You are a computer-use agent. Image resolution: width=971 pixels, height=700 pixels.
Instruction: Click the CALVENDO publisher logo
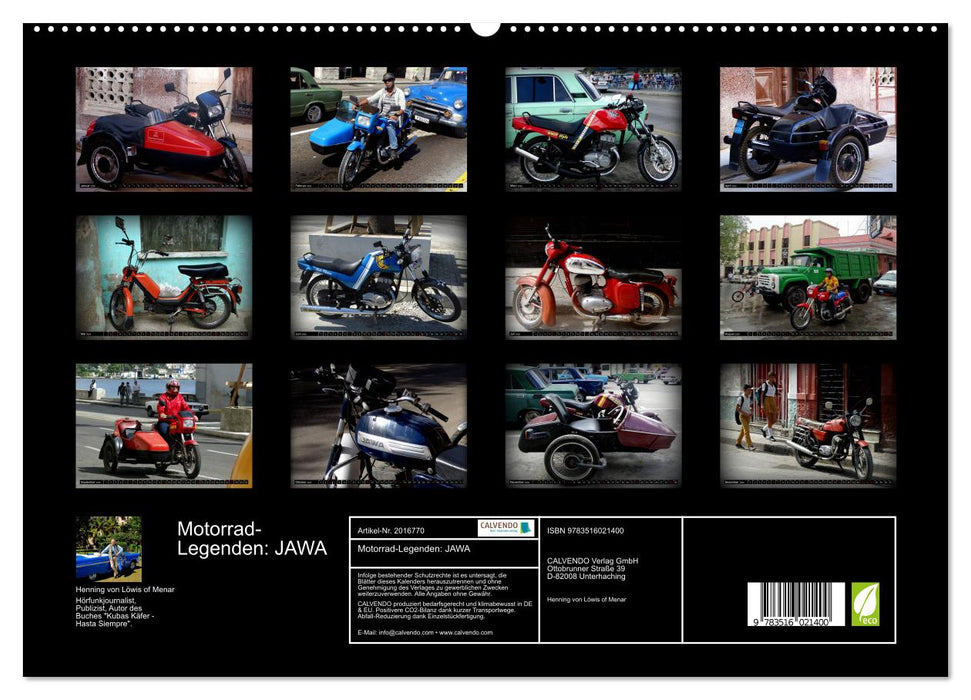498,530
